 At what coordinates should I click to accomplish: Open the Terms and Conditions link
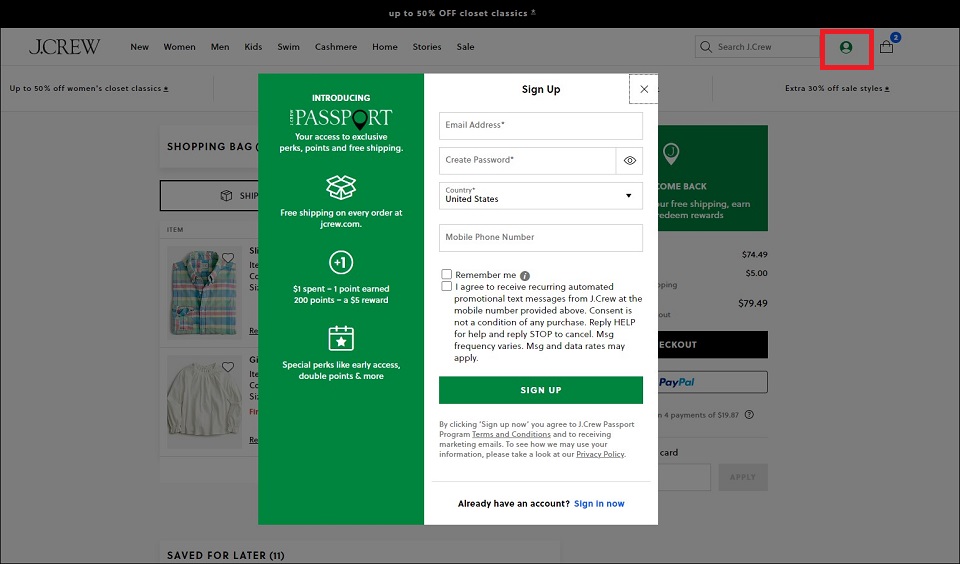point(511,434)
